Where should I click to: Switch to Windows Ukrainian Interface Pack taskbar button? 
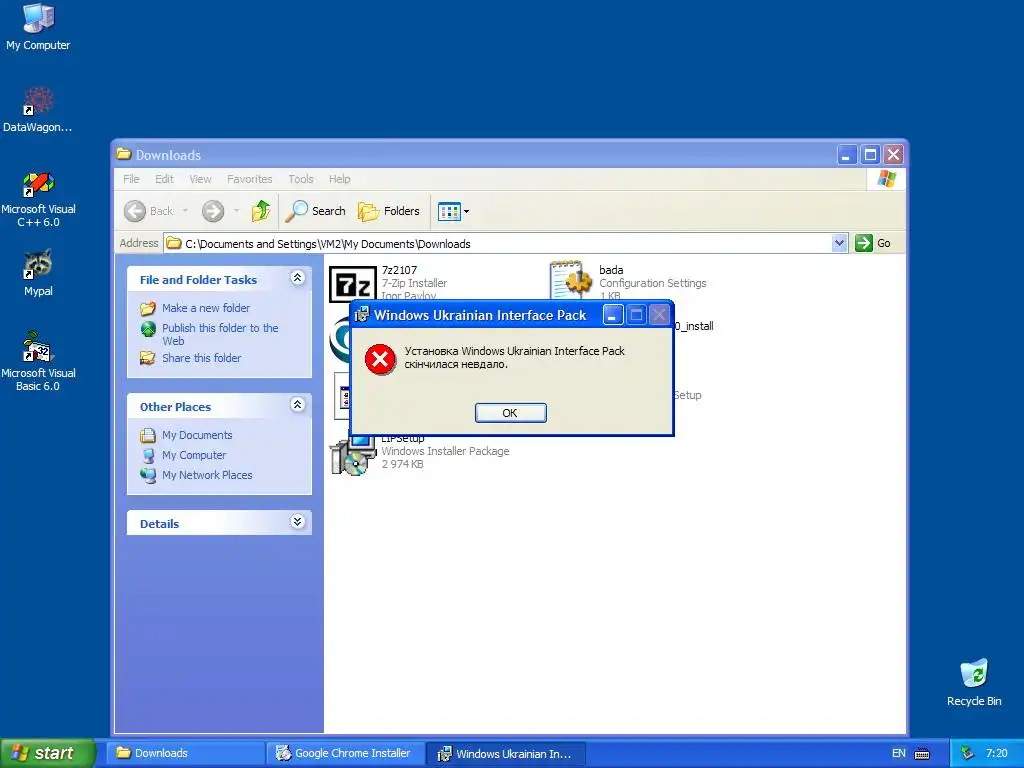506,754
